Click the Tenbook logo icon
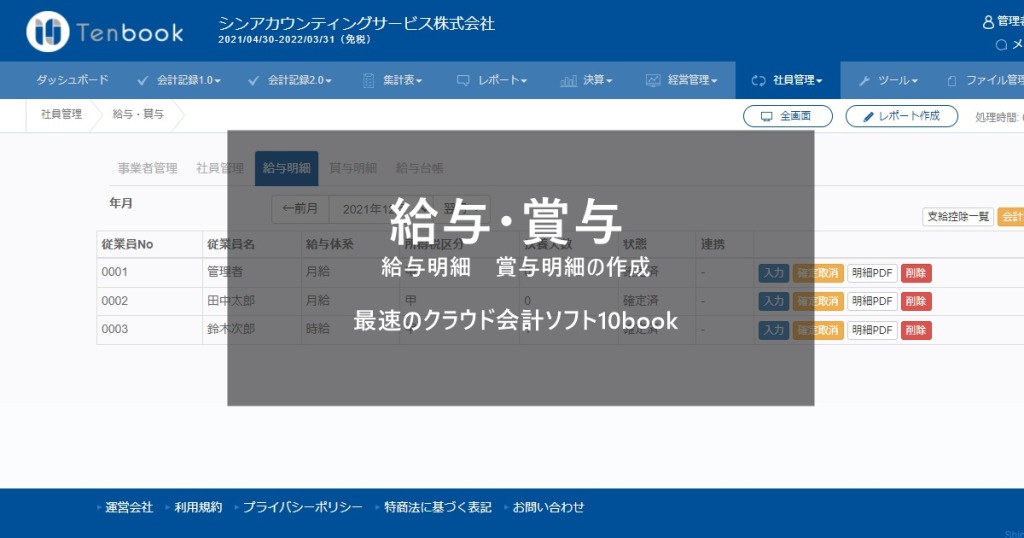Viewport: 1024px width, 538px height. tap(47, 32)
